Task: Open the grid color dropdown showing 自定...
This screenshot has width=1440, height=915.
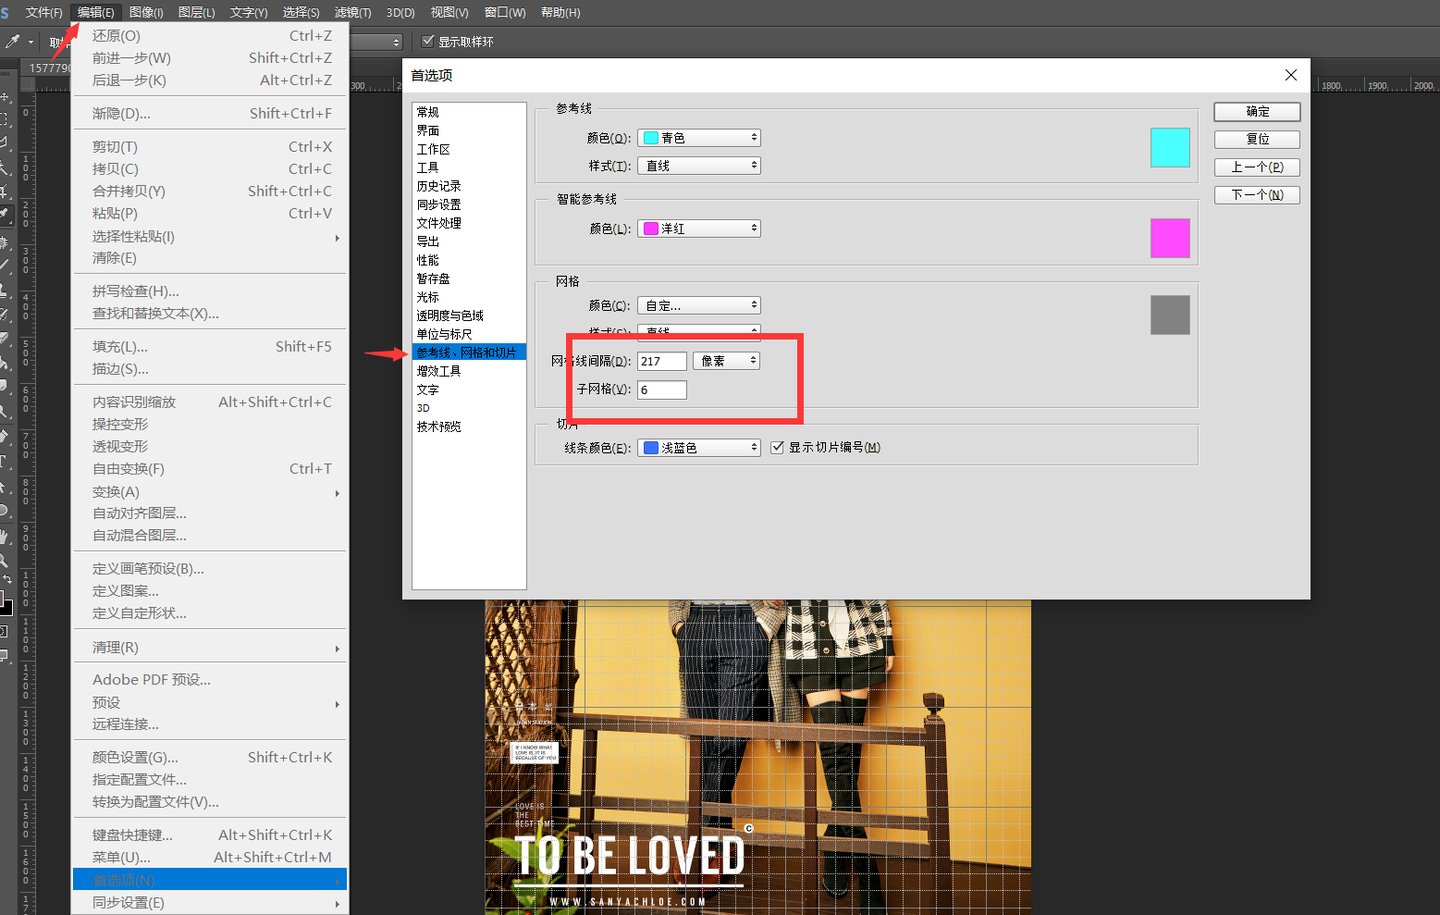Action: tap(699, 305)
